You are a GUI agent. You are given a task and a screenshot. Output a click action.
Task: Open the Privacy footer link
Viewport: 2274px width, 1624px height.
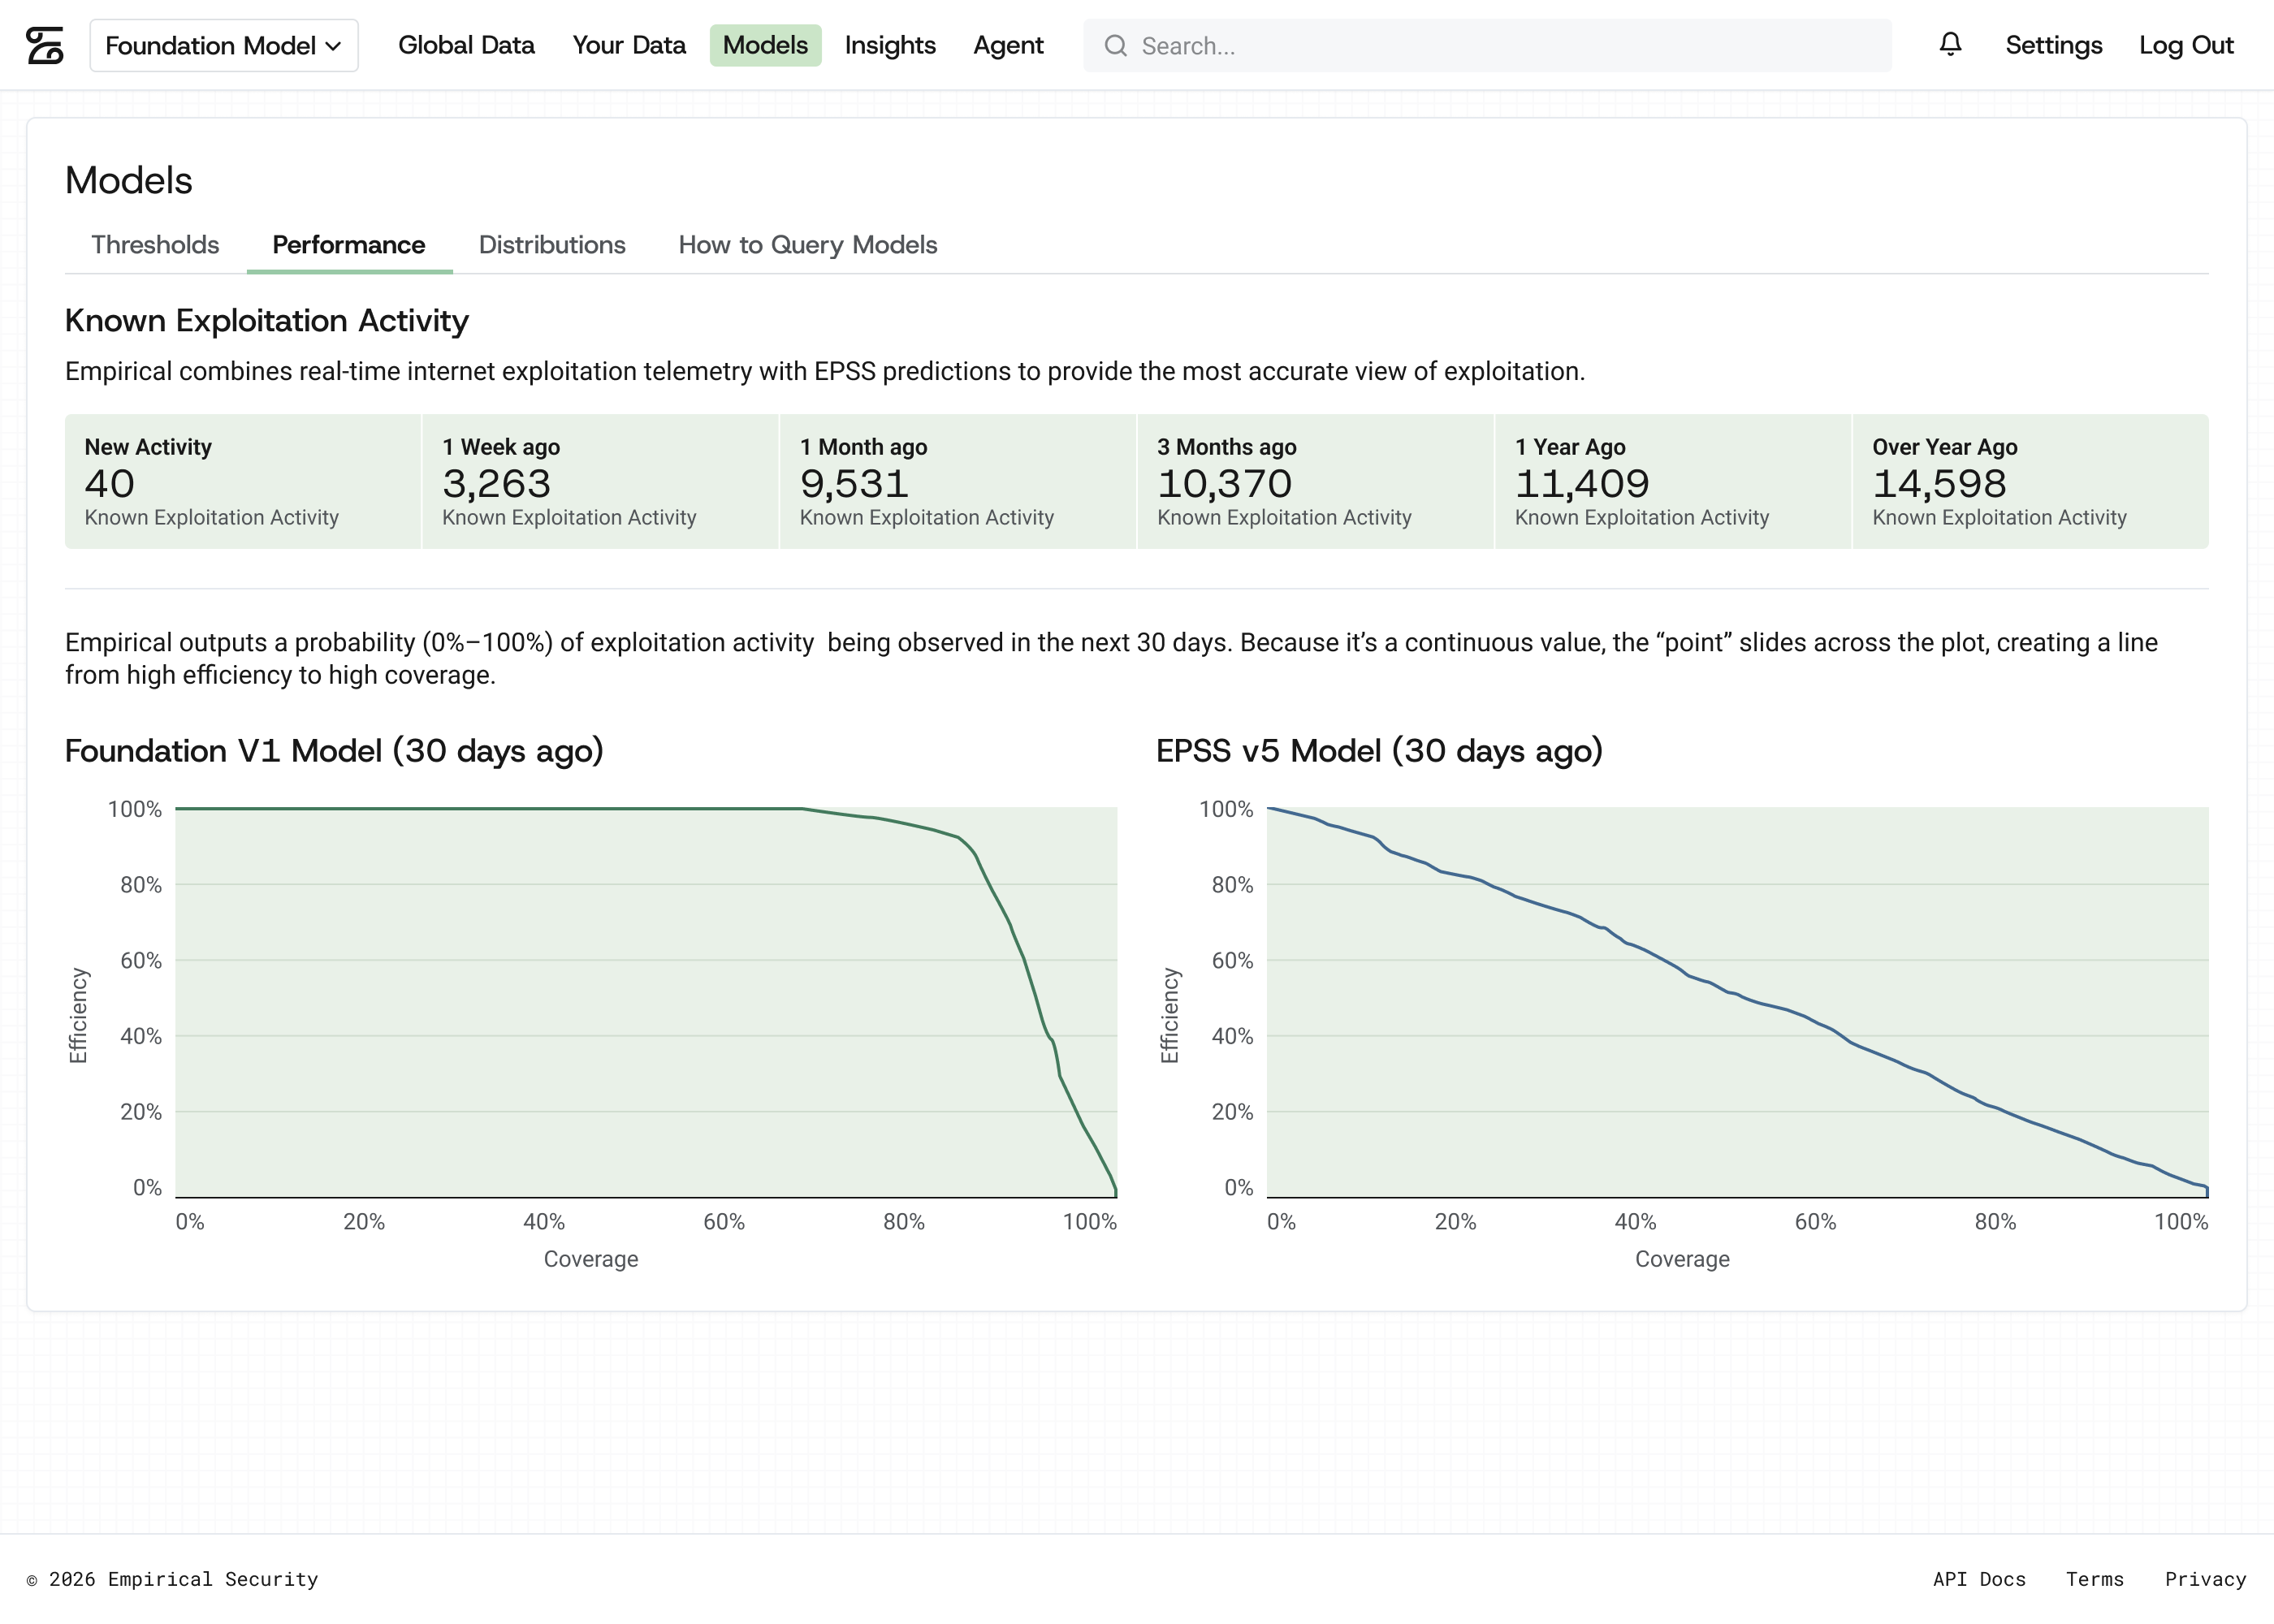(2205, 1579)
